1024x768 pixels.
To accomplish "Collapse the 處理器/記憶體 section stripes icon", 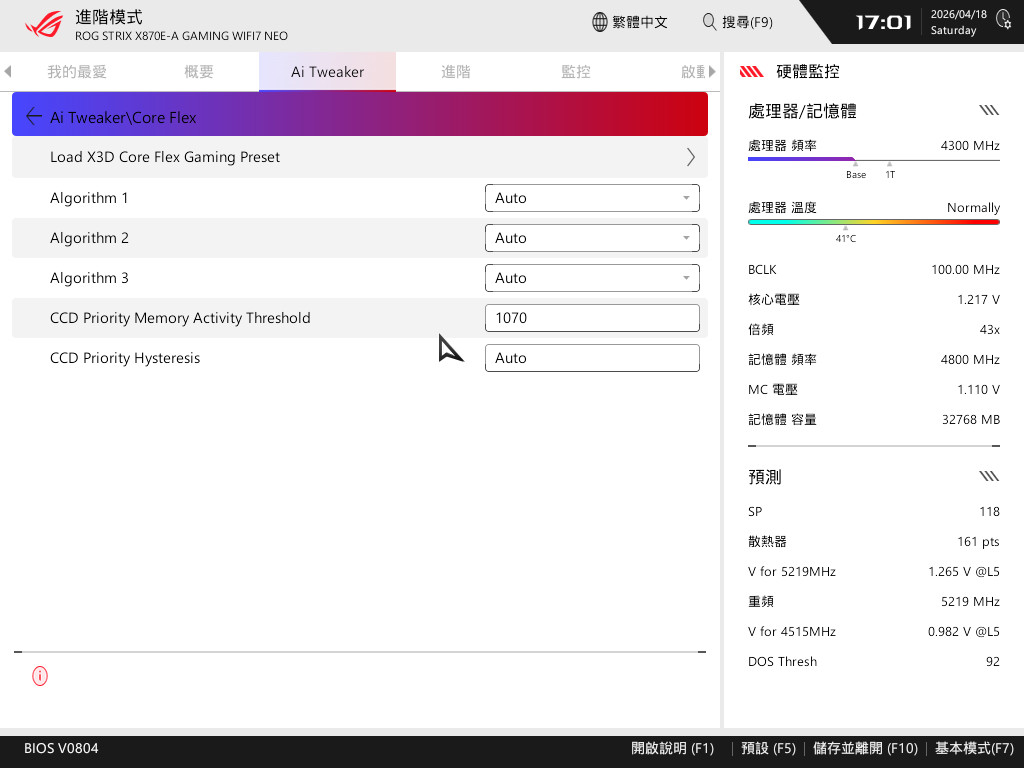I will (x=989, y=110).
